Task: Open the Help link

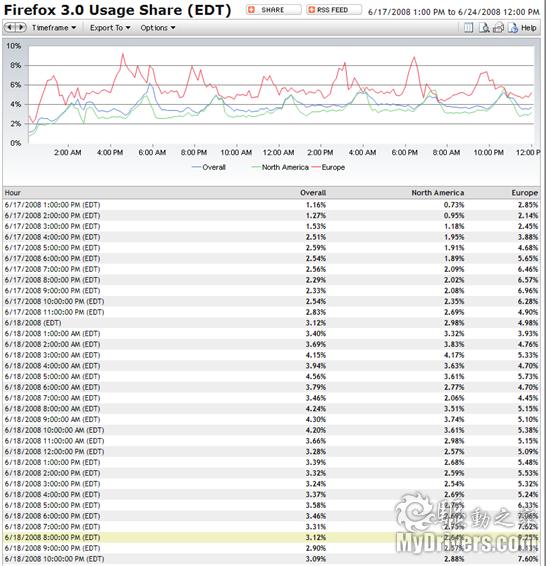Action: click(x=528, y=28)
